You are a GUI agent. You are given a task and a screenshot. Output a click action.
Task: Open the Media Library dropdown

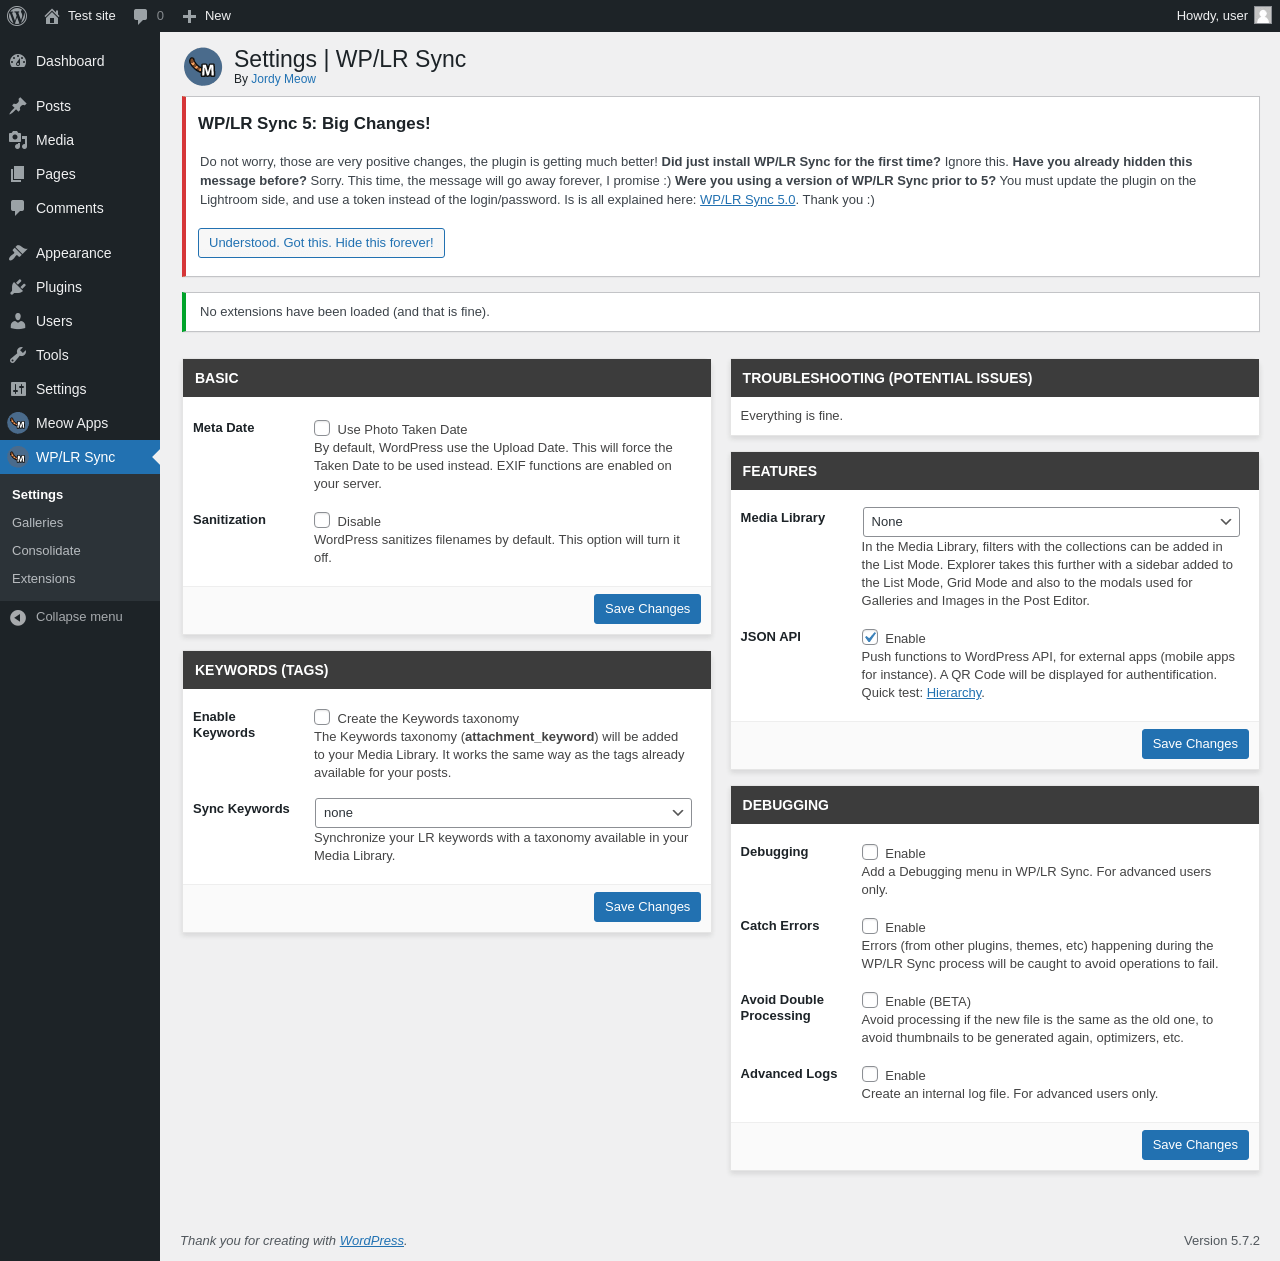1051,522
